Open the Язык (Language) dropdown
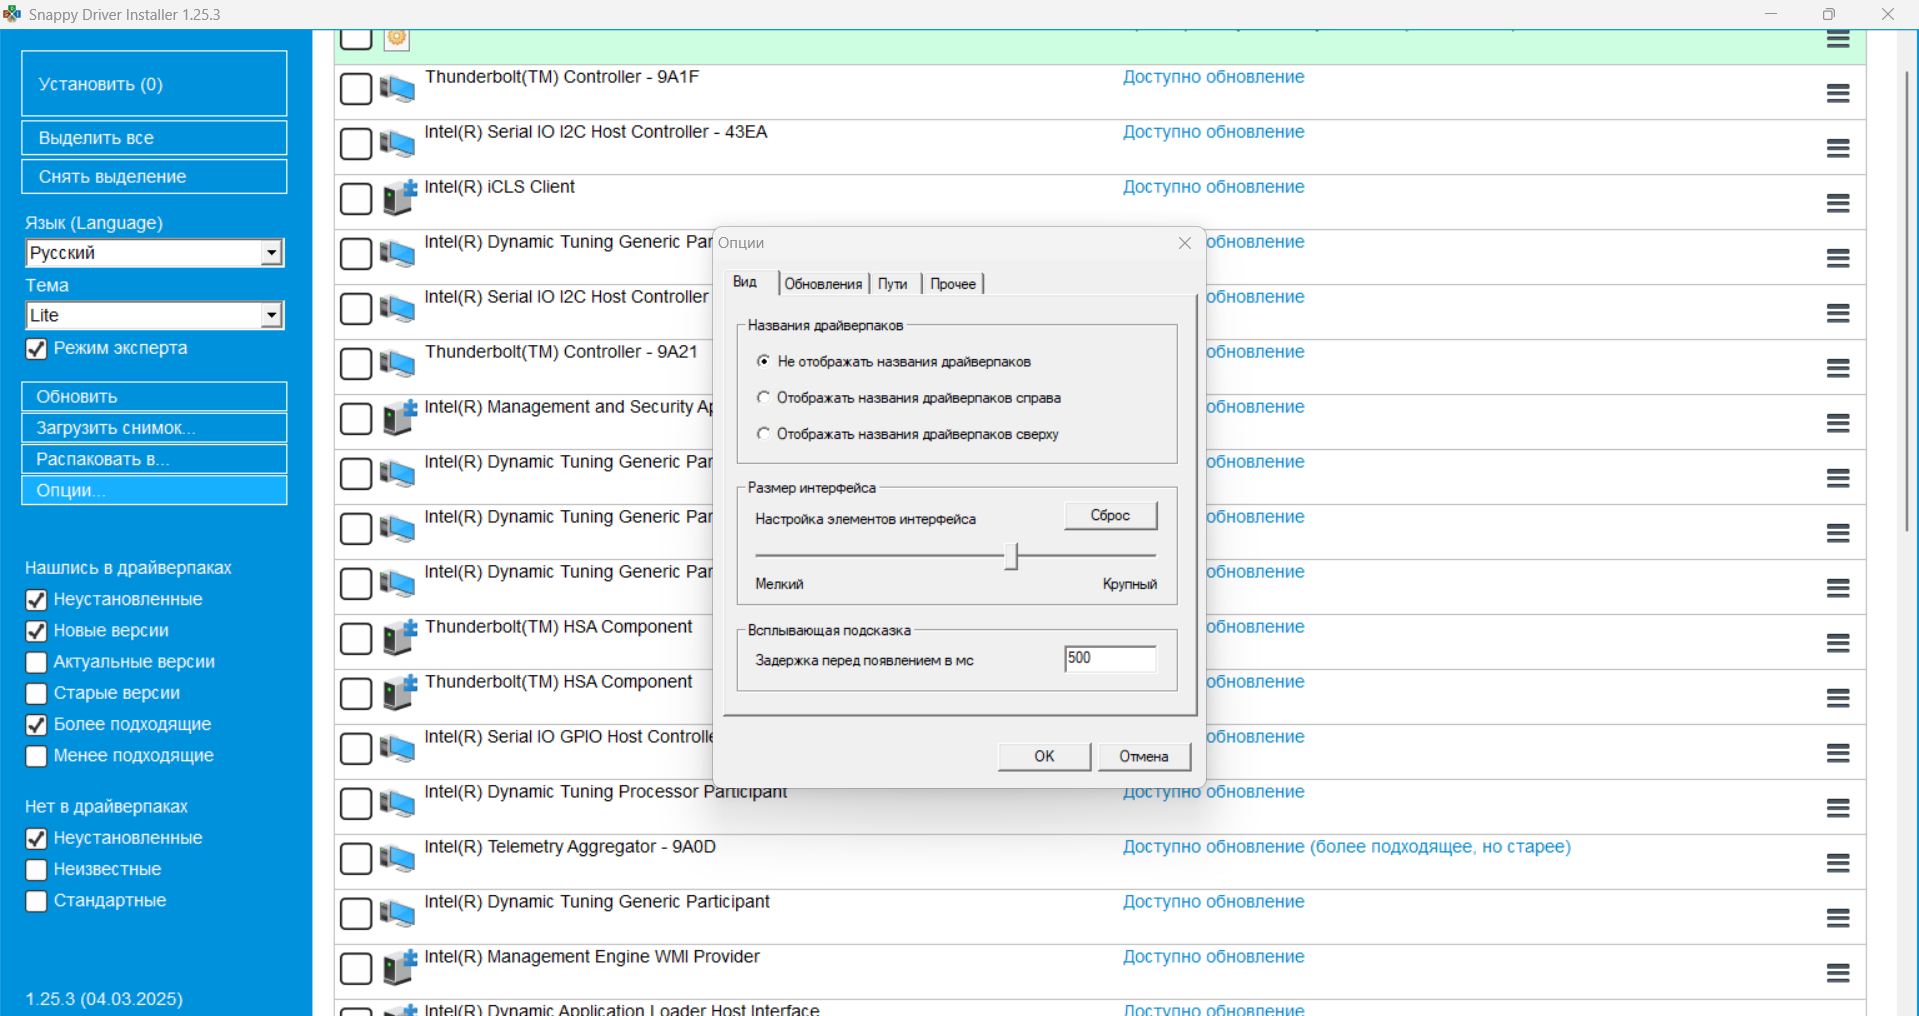This screenshot has height=1016, width=1919. 154,253
